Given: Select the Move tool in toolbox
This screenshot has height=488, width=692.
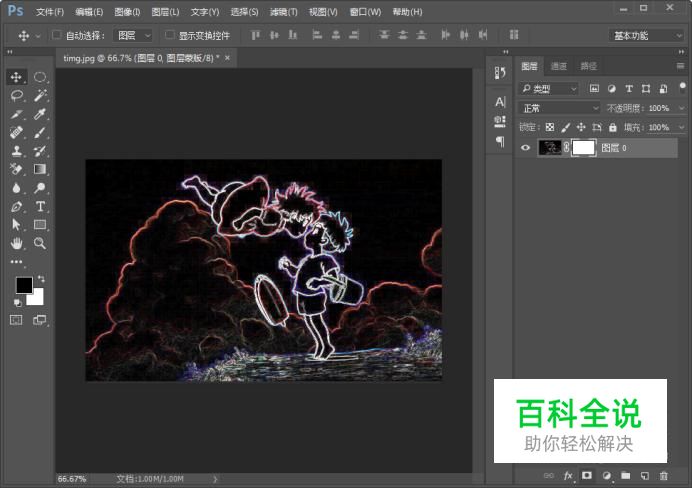Looking at the screenshot, I should pyautogui.click(x=16, y=77).
